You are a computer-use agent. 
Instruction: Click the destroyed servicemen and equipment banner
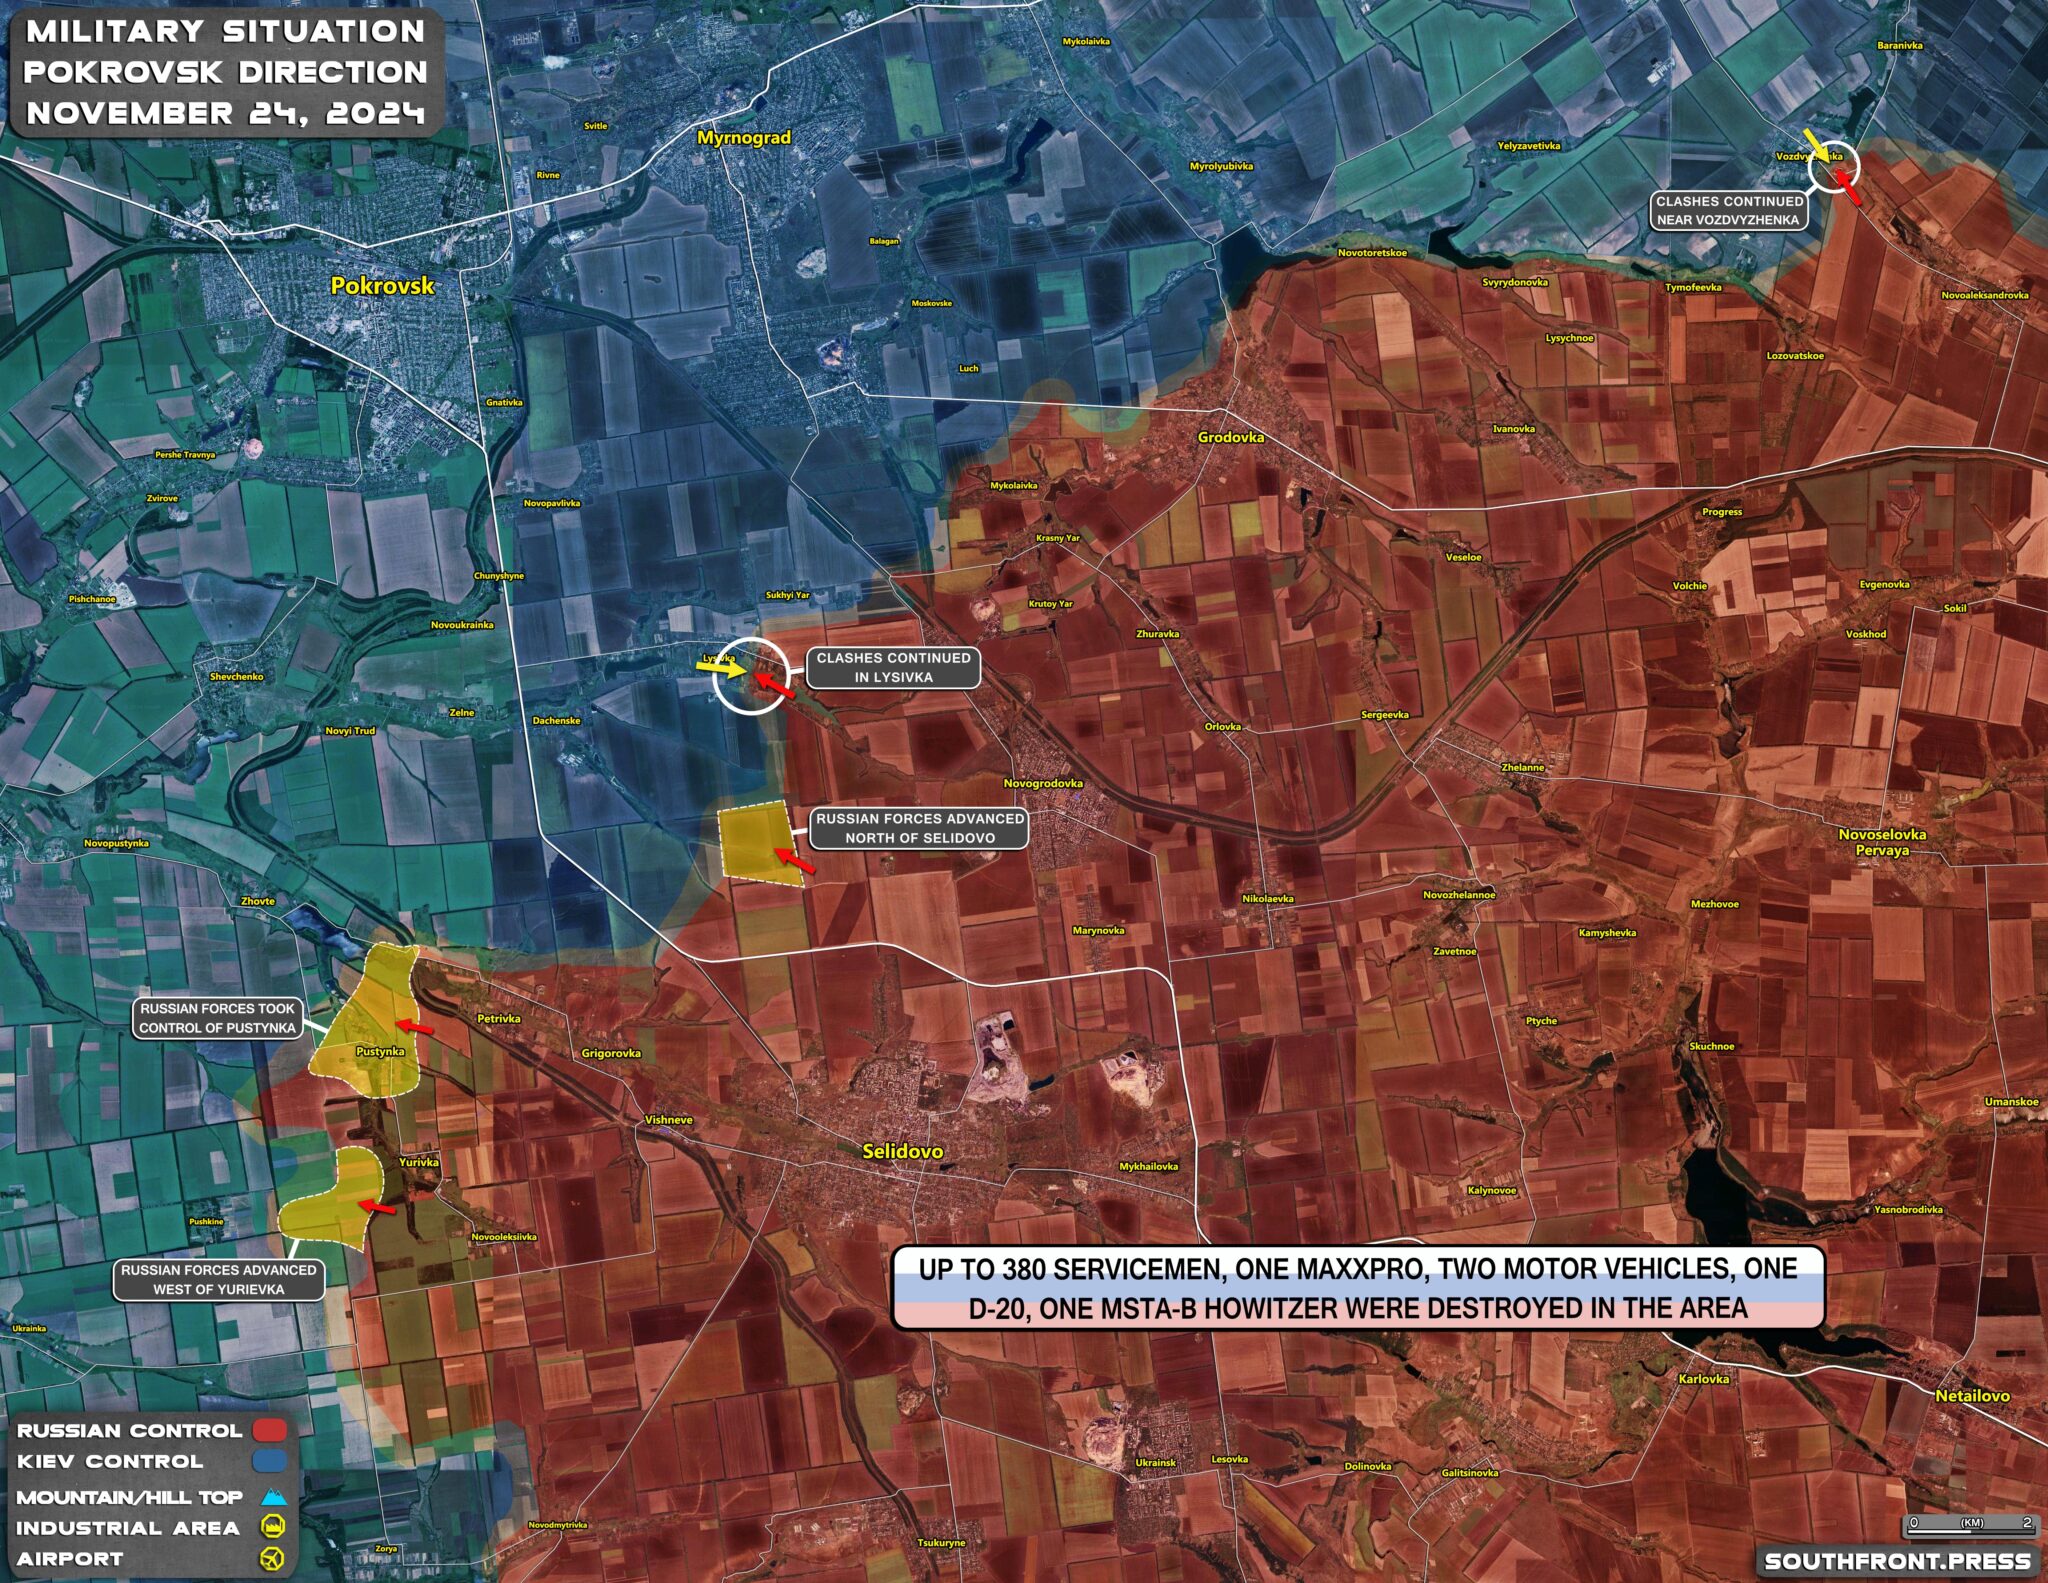[x=1358, y=1288]
